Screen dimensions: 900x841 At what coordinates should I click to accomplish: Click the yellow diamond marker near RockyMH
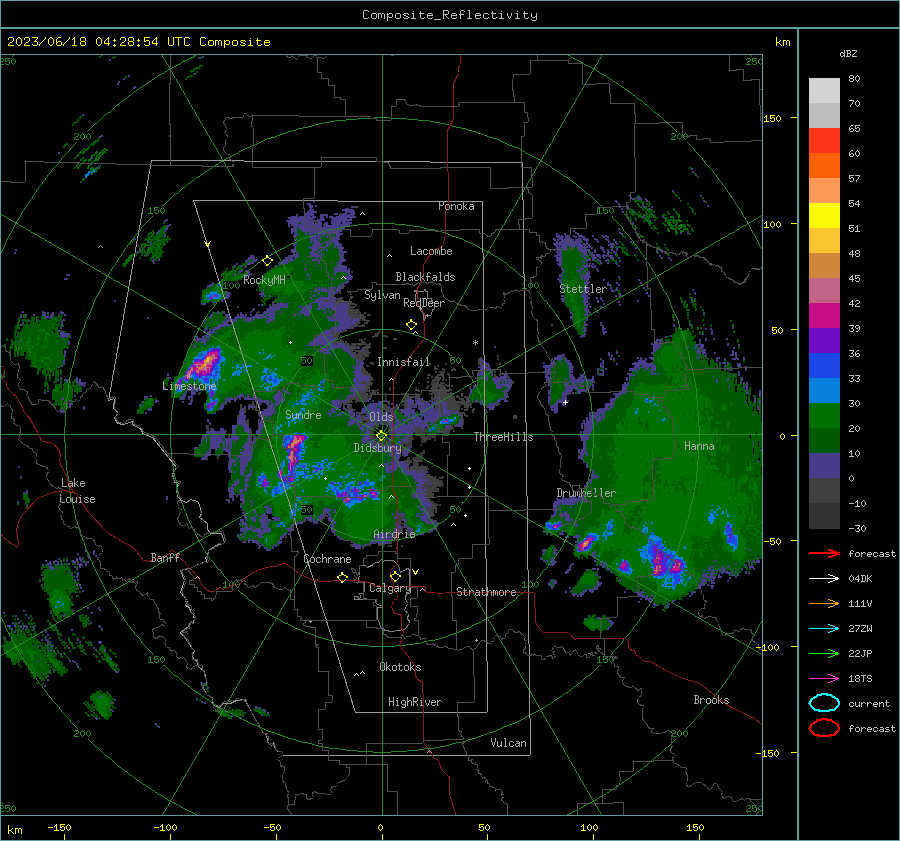pyautogui.click(x=267, y=261)
